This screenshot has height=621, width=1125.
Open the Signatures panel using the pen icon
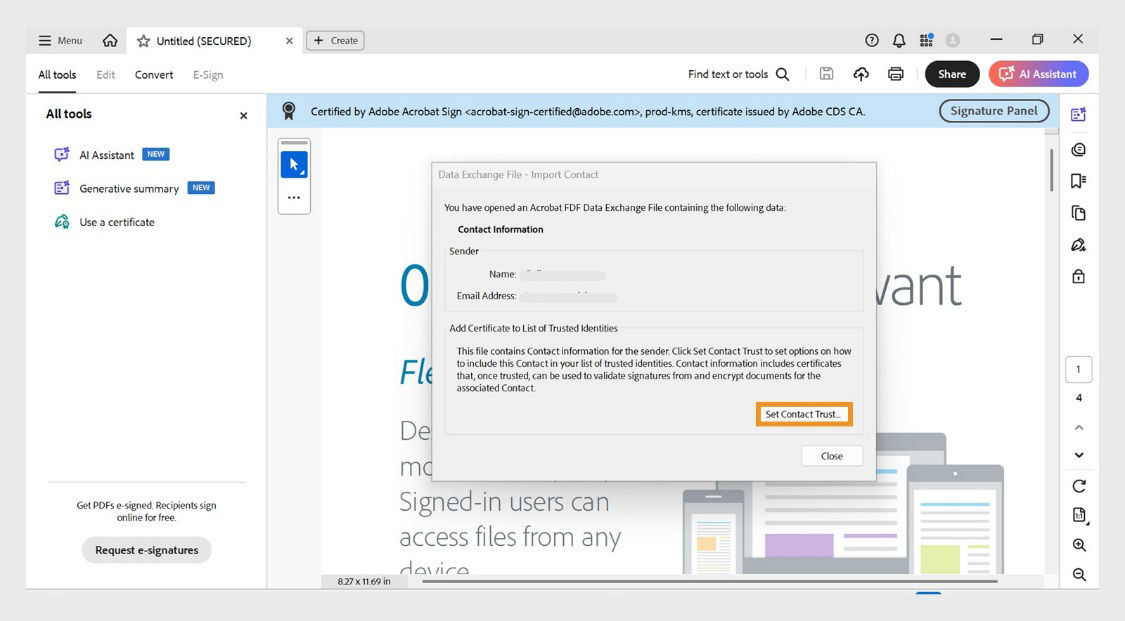pyautogui.click(x=1078, y=244)
